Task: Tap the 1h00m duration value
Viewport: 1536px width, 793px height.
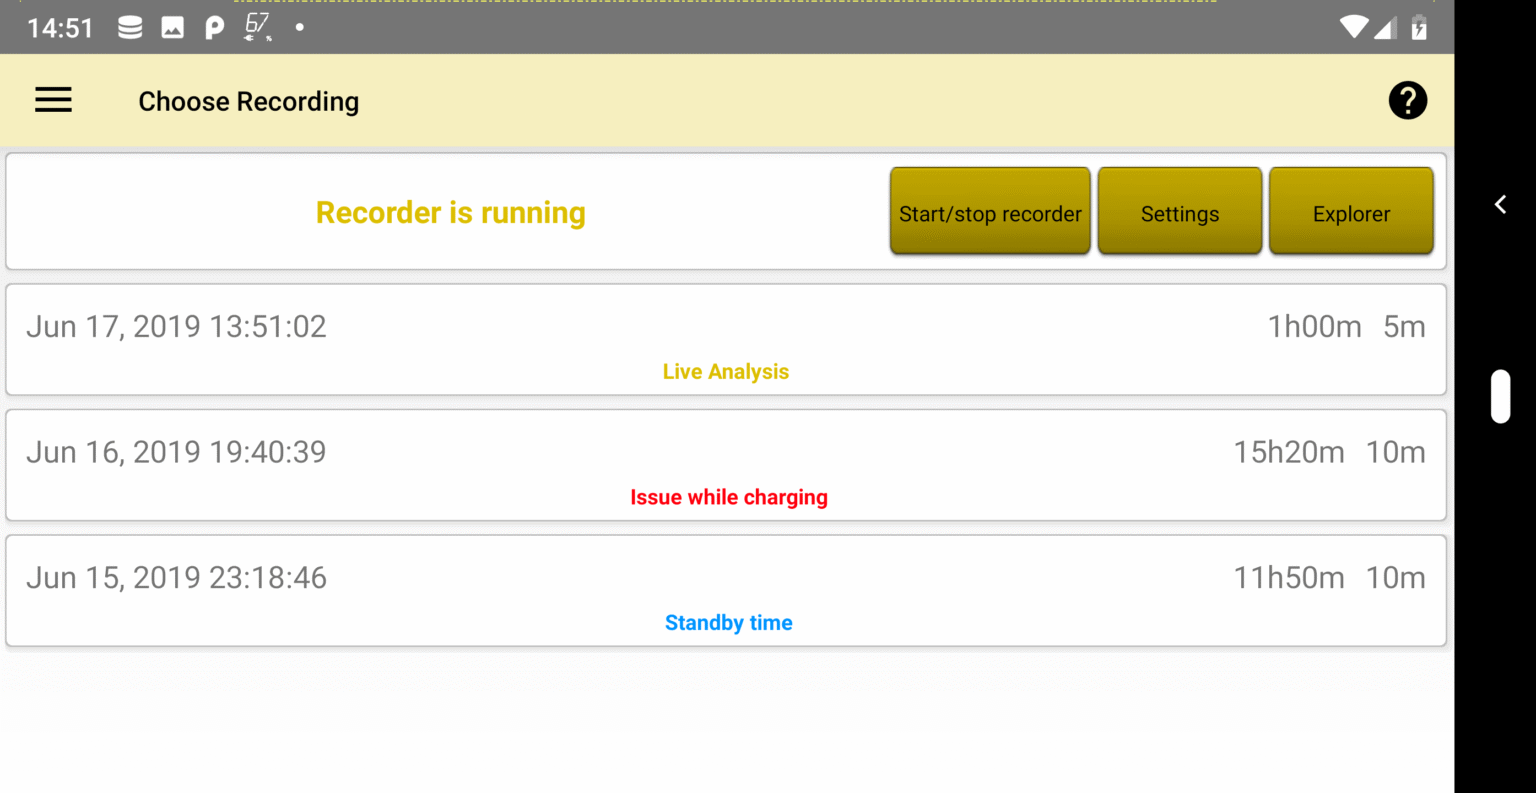Action: [1315, 327]
